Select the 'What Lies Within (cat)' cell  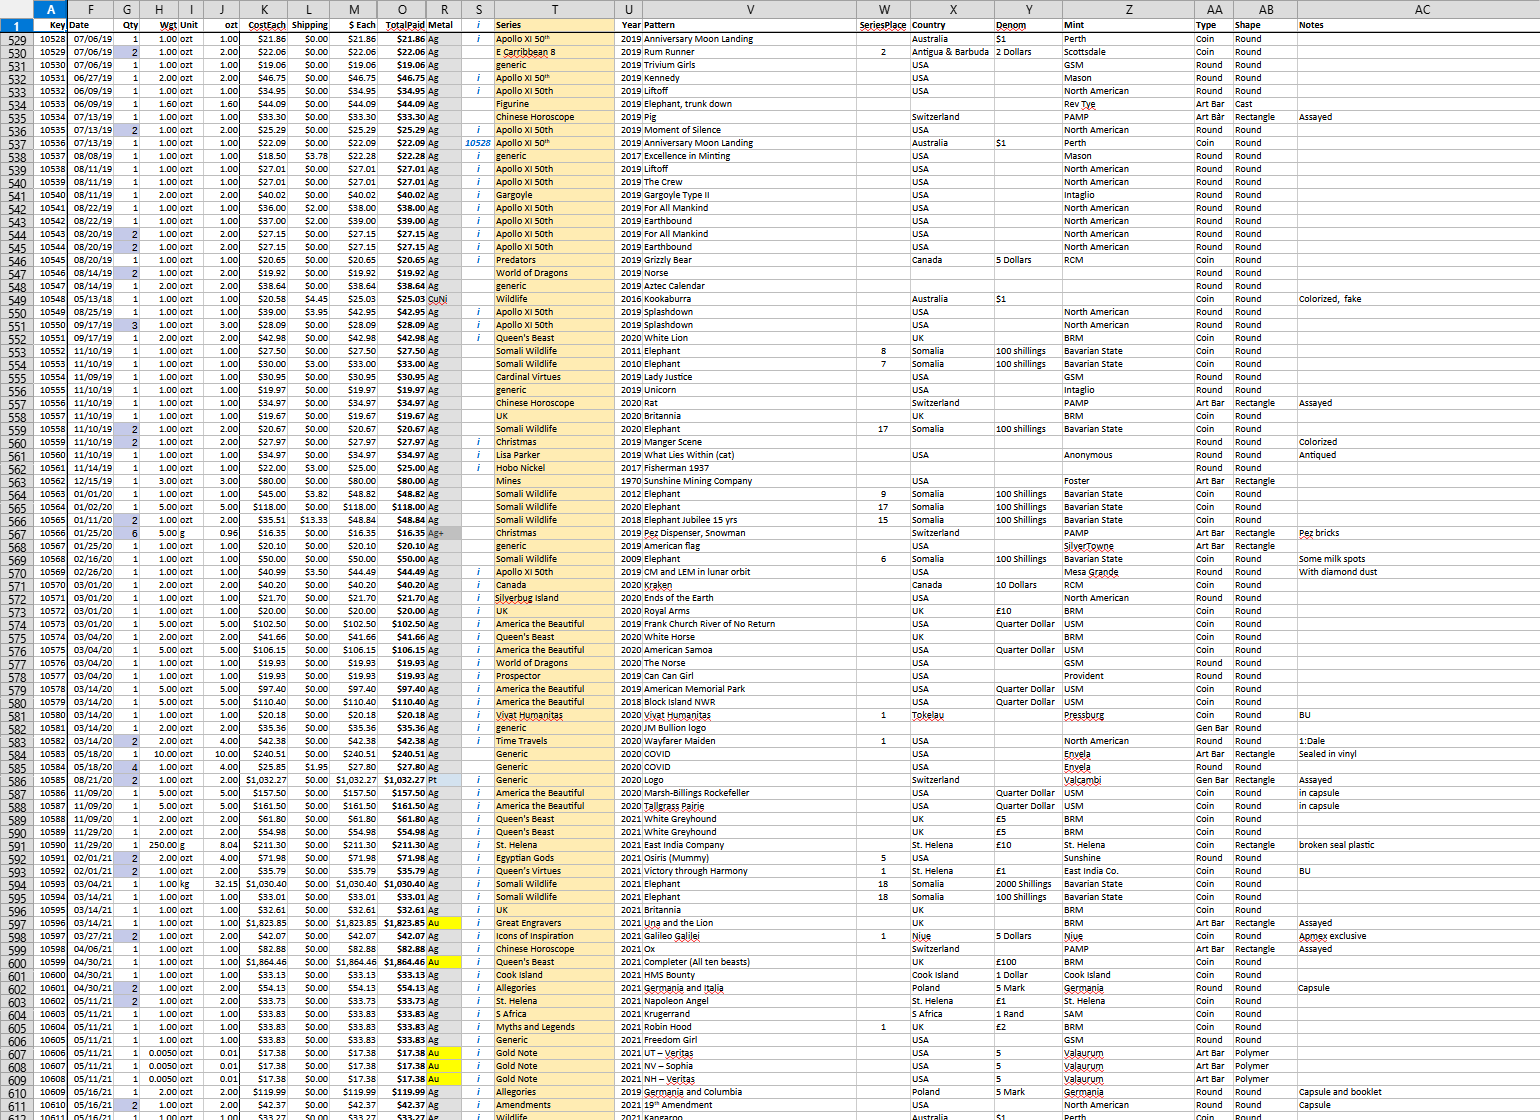click(750, 455)
